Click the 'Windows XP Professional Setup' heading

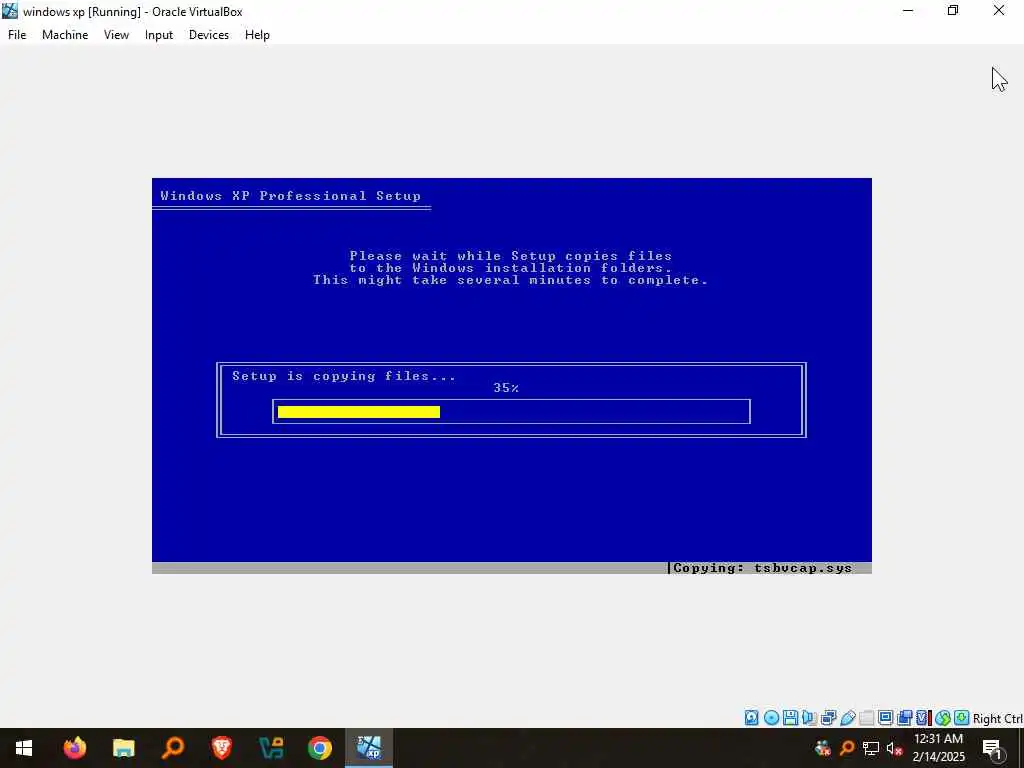pyautogui.click(x=291, y=195)
